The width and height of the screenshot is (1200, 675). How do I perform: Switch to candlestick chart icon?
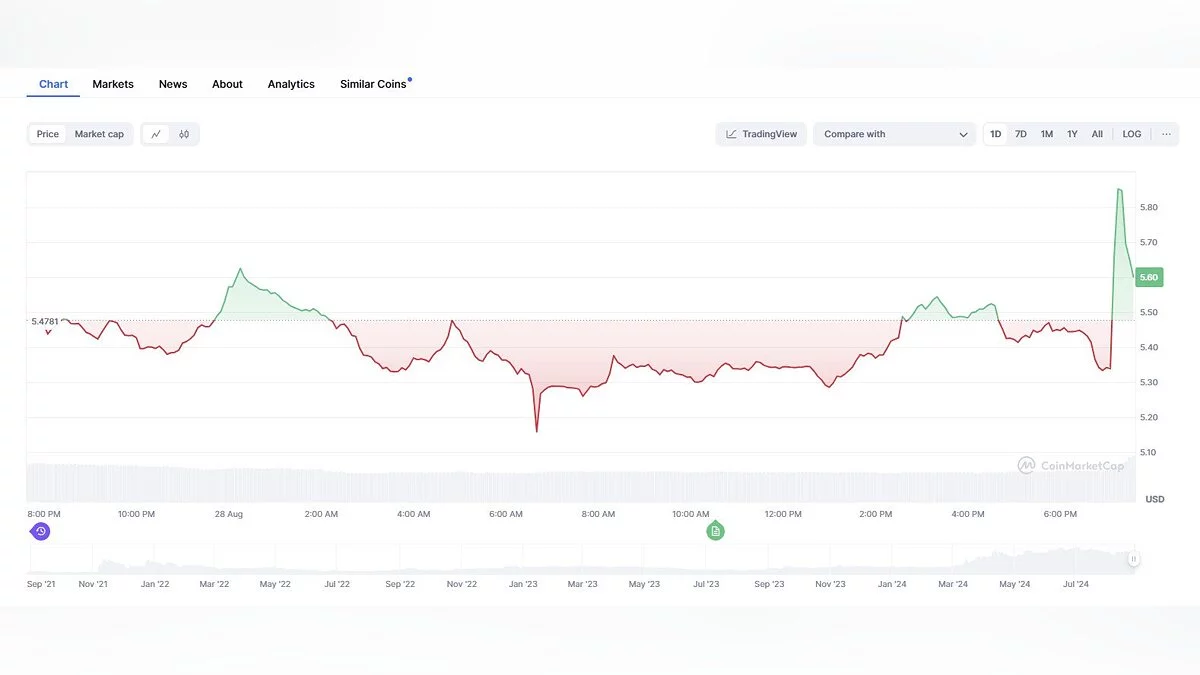(184, 134)
